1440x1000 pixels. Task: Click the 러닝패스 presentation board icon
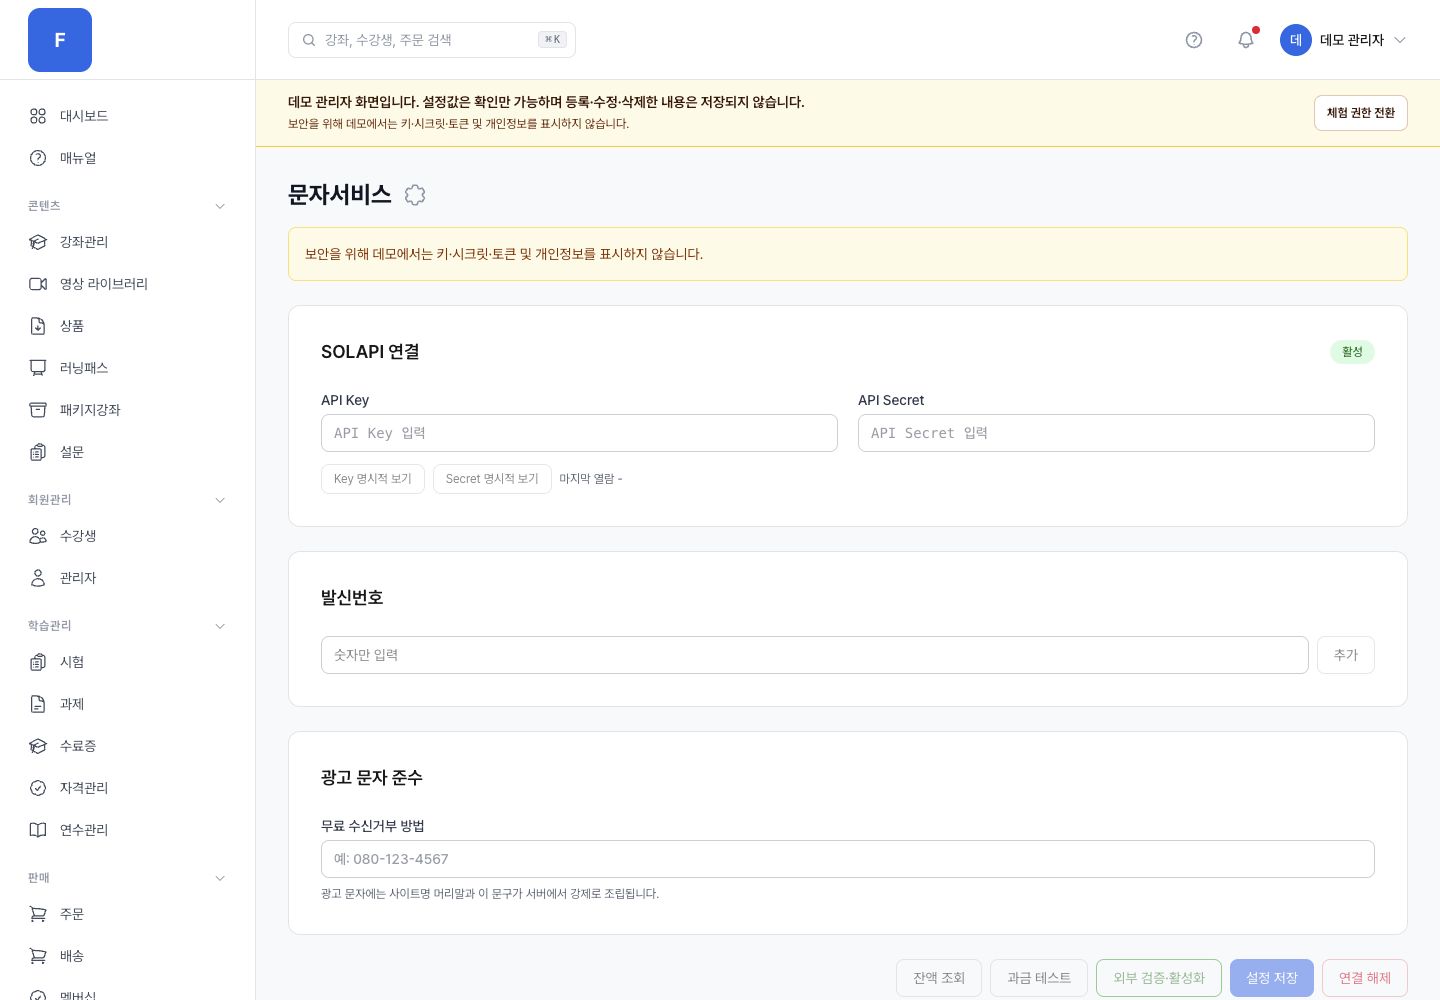click(38, 368)
